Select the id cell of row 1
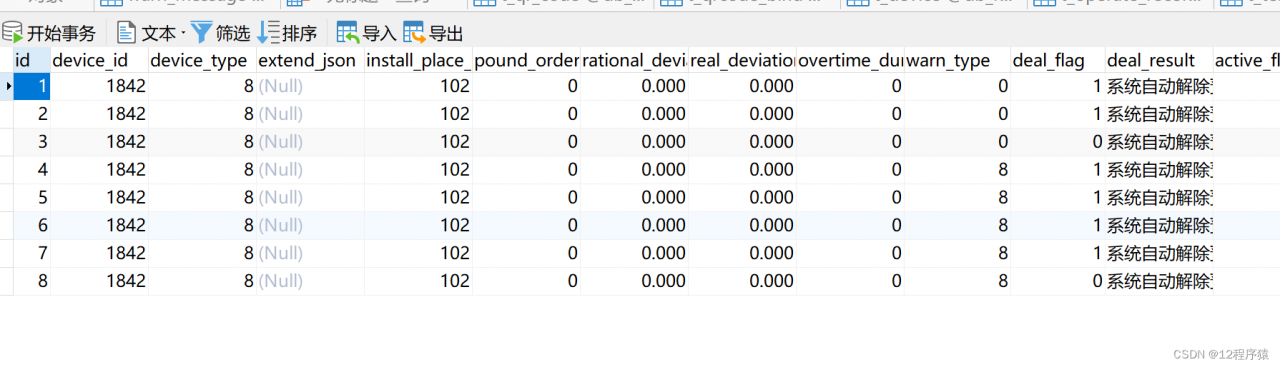1280x367 pixels. pos(32,86)
